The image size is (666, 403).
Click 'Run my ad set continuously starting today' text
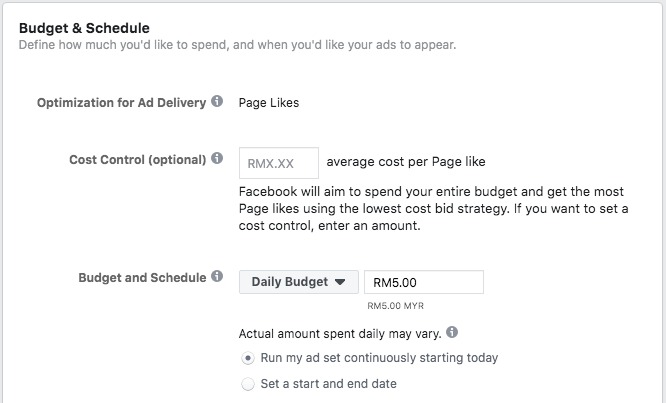[x=379, y=358]
